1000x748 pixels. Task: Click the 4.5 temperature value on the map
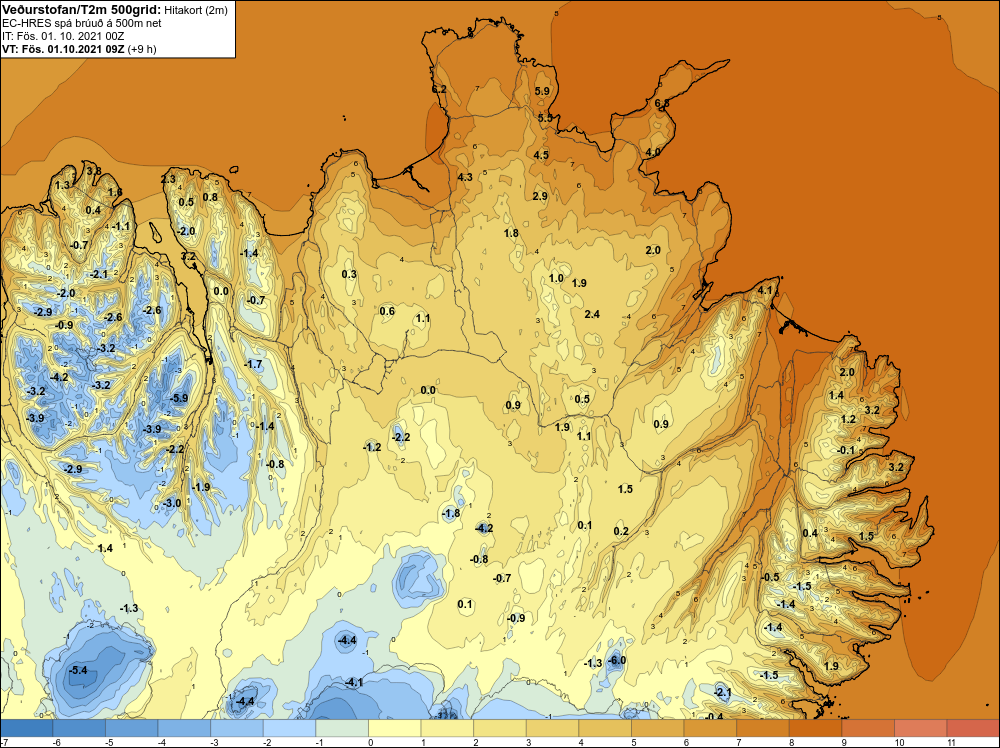tap(541, 155)
